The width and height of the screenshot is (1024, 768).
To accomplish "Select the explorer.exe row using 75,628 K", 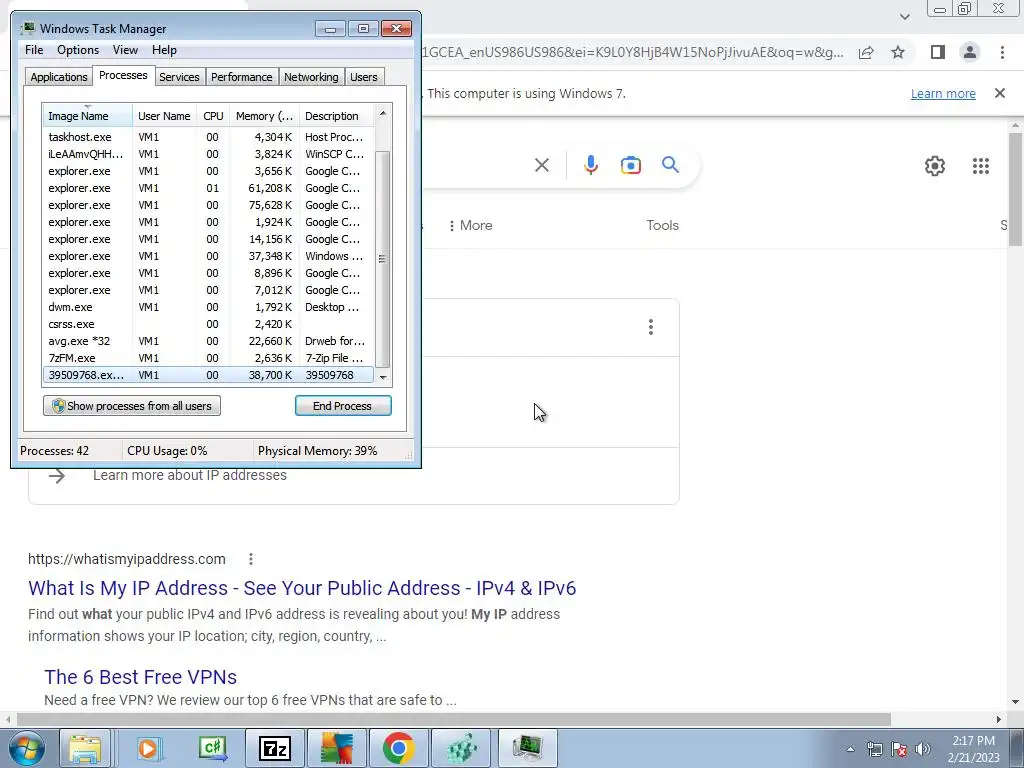I will 208,205.
